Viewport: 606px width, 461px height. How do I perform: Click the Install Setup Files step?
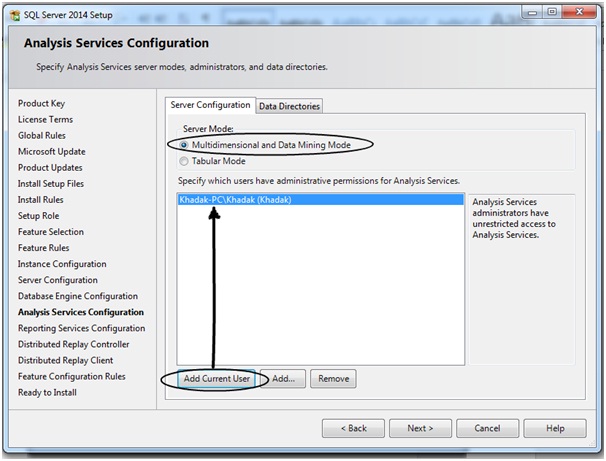pyautogui.click(x=51, y=184)
